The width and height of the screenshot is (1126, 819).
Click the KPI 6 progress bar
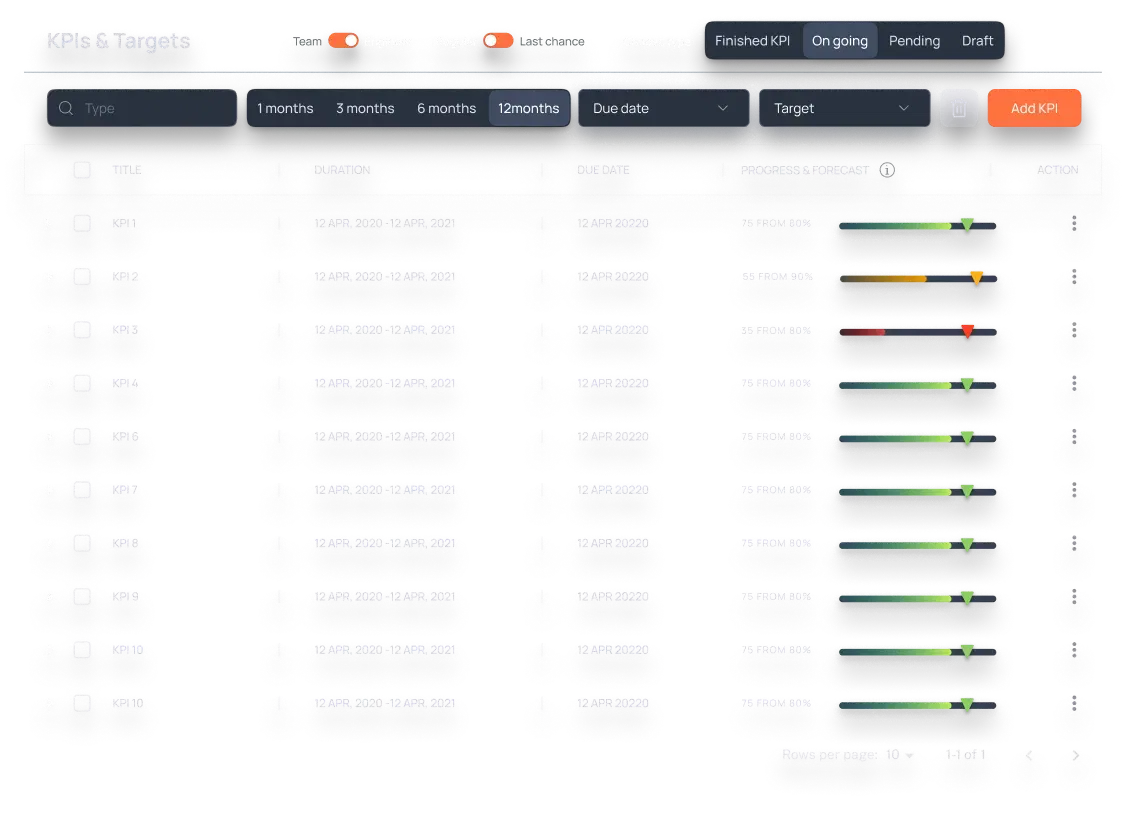tap(918, 438)
